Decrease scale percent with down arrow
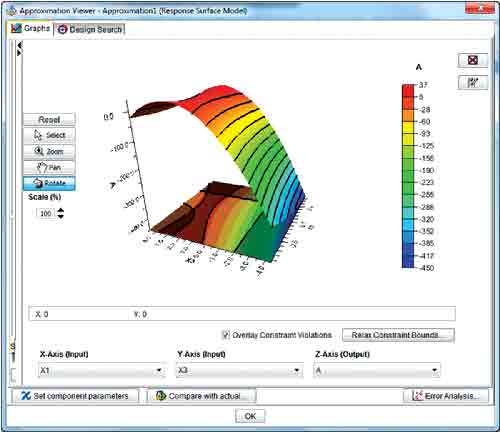Viewport: 500px width, 432px height. [x=60, y=216]
